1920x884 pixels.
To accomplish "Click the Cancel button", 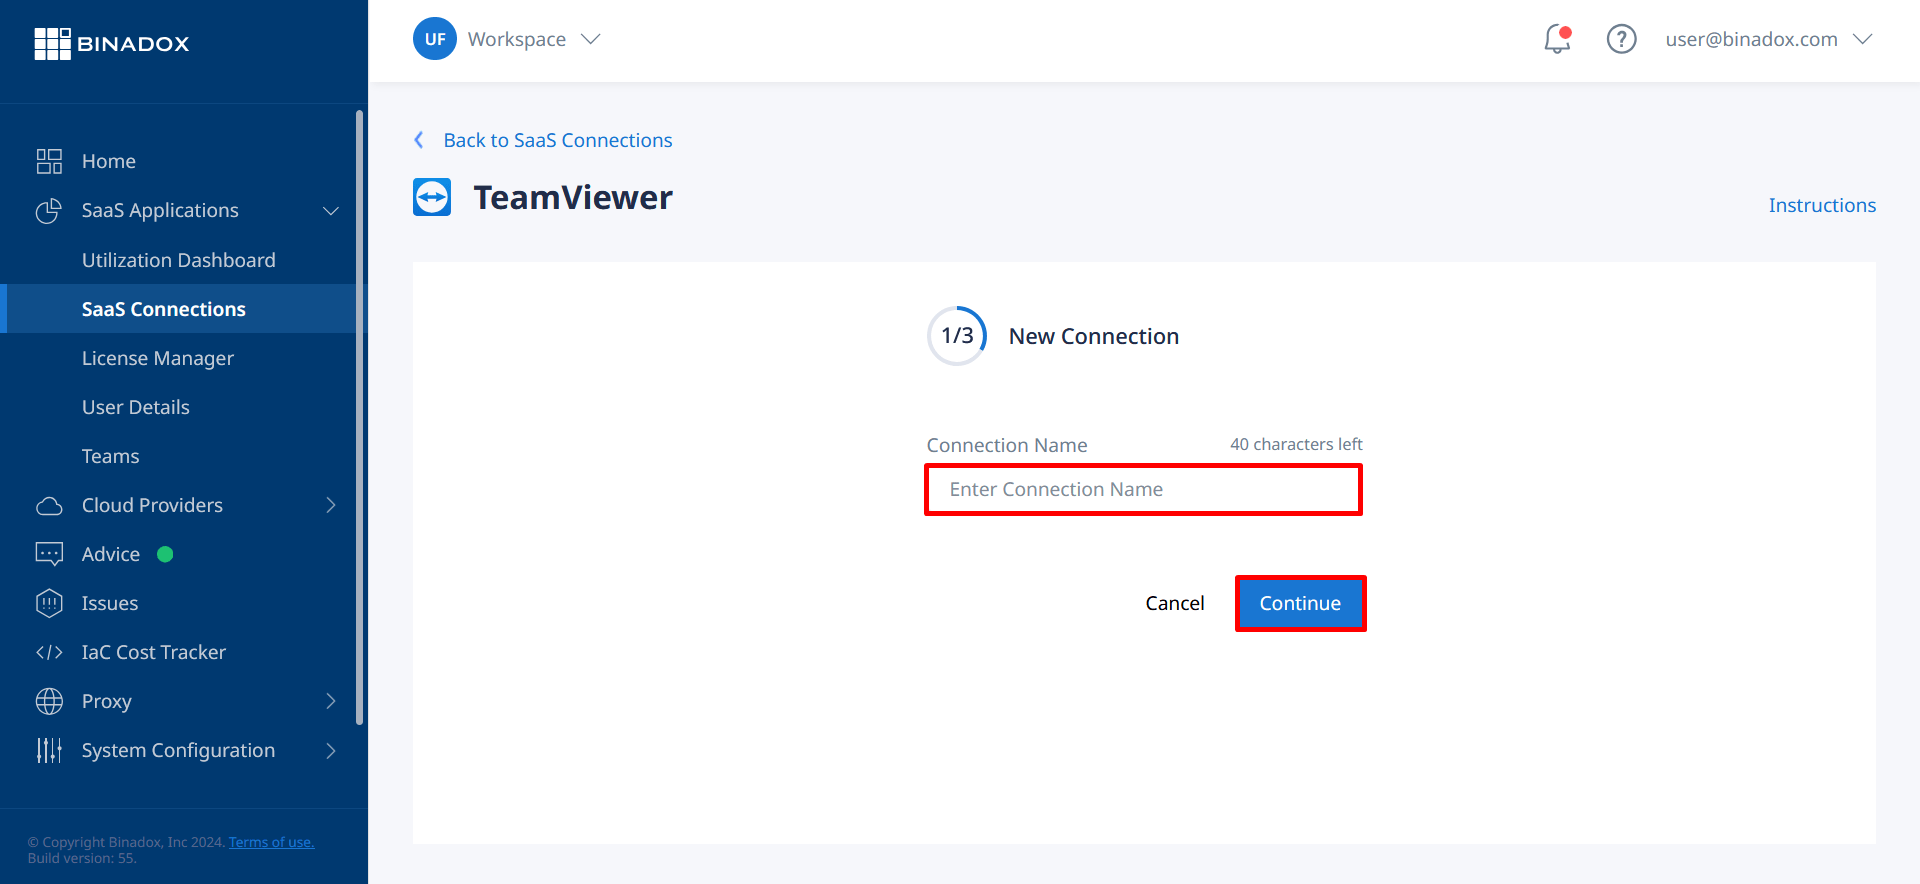I will click(1175, 603).
